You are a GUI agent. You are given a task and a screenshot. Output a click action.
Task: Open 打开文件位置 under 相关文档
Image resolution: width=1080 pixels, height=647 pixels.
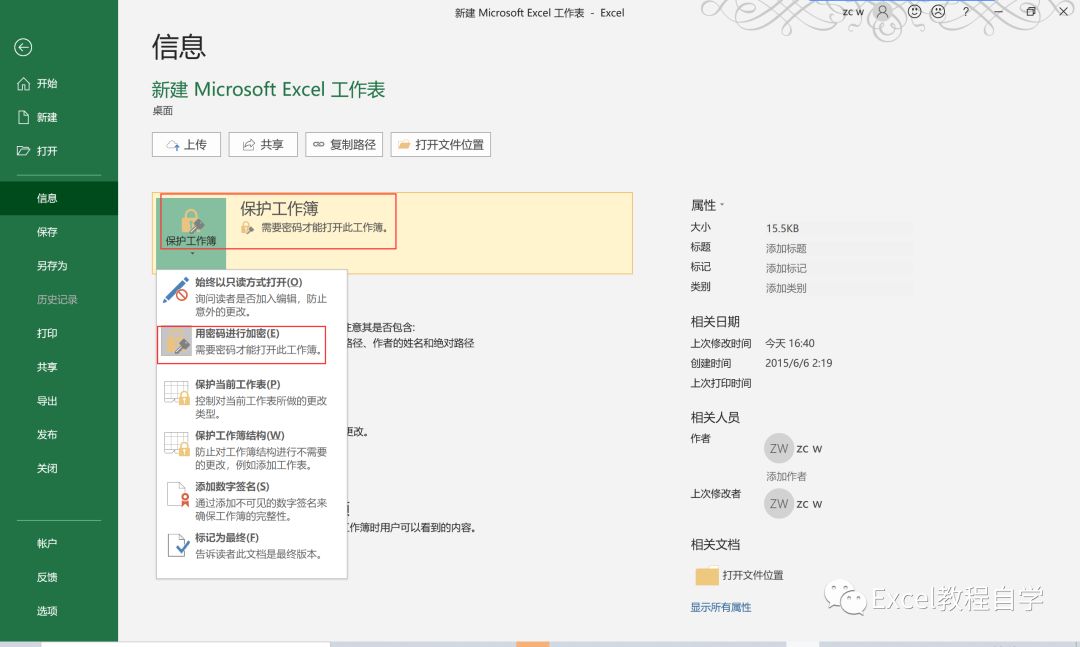click(x=753, y=575)
